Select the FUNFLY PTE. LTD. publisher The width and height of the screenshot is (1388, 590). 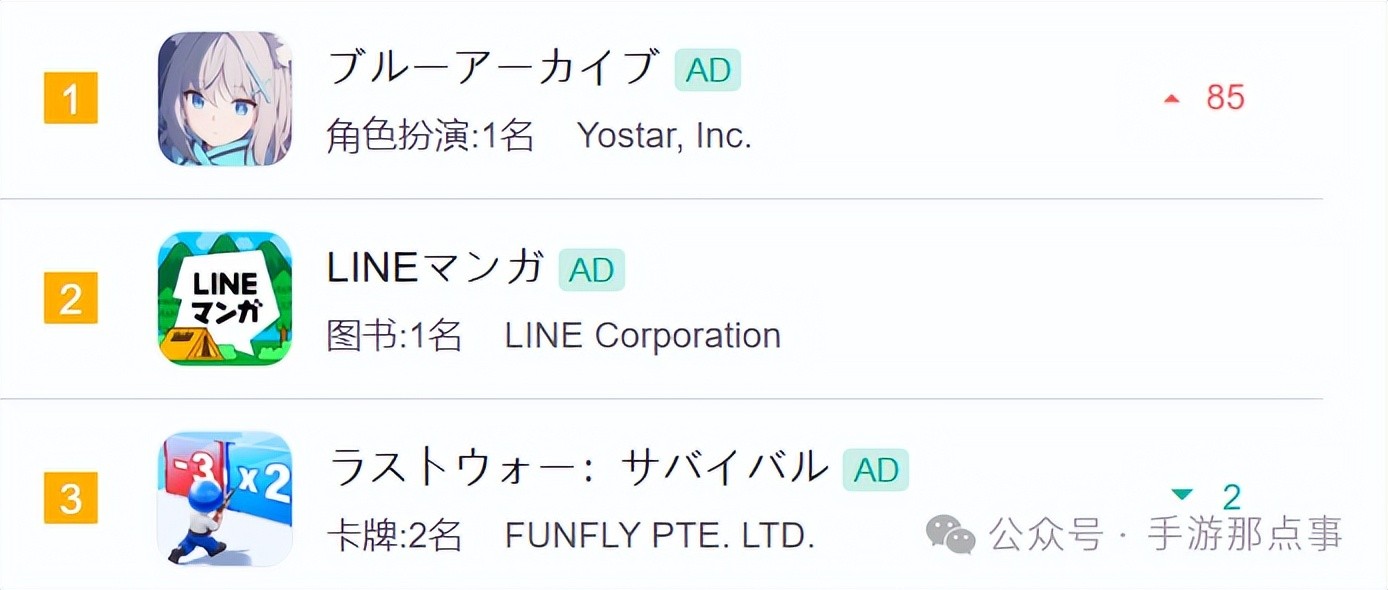click(659, 536)
